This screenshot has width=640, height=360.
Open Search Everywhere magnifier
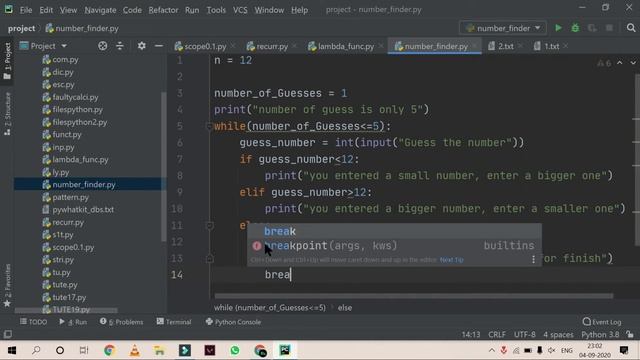631,28
